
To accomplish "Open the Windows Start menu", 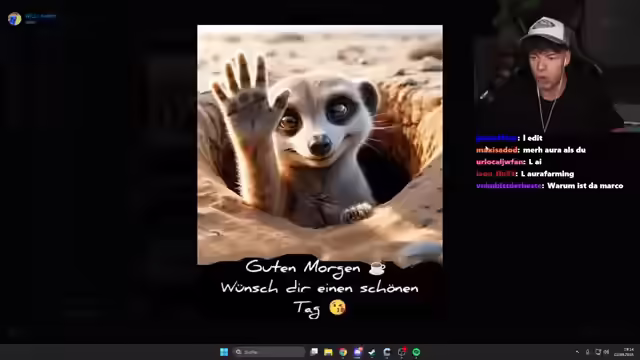I will pyautogui.click(x=224, y=352).
